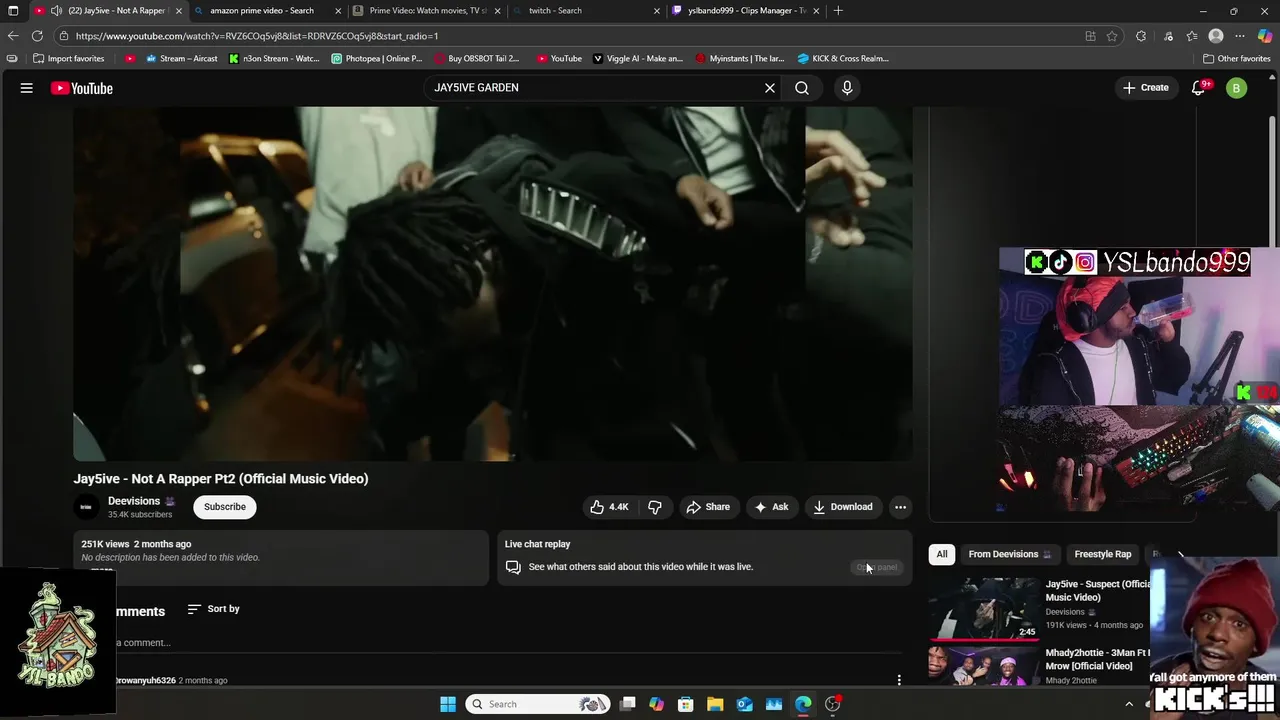This screenshot has width=1280, height=720.
Task: Mute the Jay5ive tab audio icon
Action: pyautogui.click(x=56, y=11)
